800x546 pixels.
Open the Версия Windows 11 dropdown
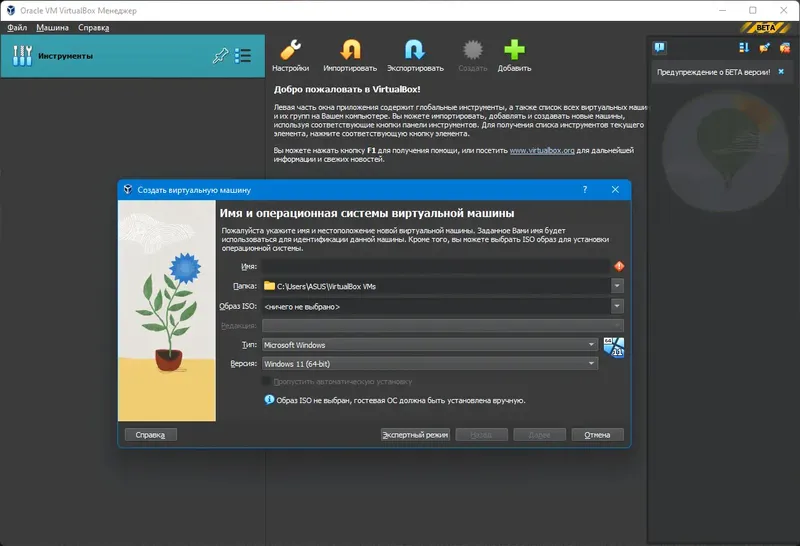[x=430, y=364]
